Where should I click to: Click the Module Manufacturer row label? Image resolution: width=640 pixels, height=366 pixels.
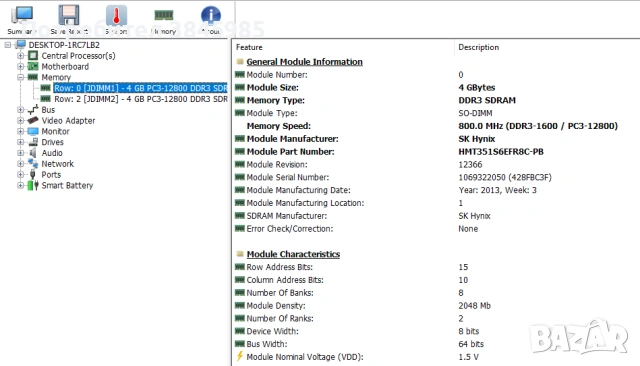tap(293, 139)
